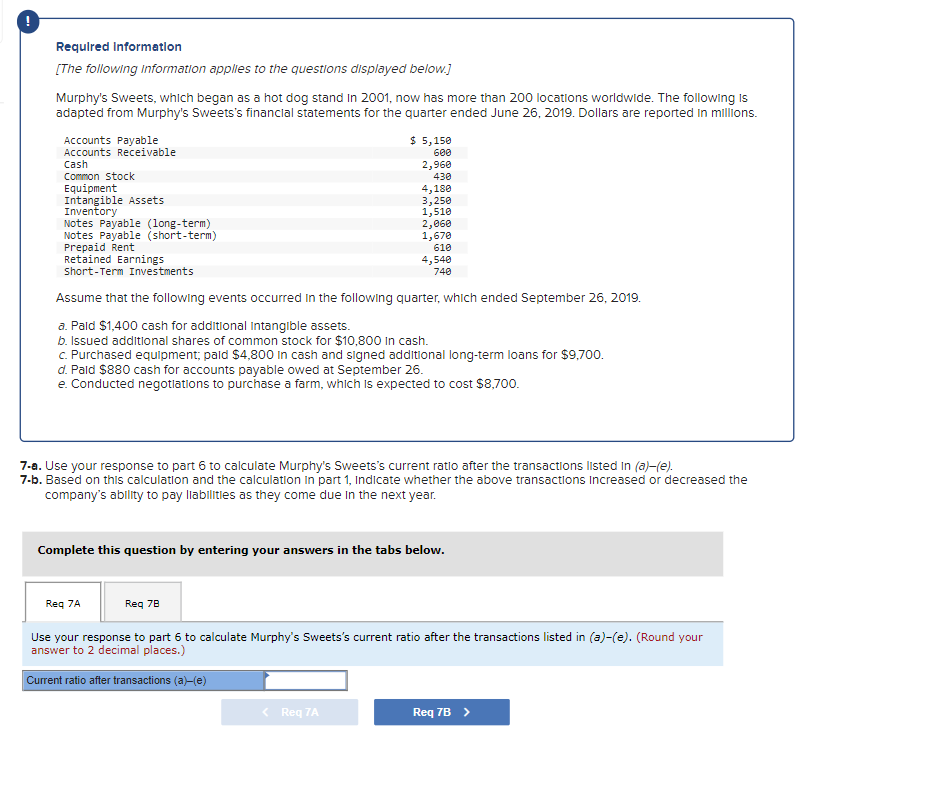The height and width of the screenshot is (799, 940).
Task: Click the Intangible Assets row label
Action: (x=114, y=200)
